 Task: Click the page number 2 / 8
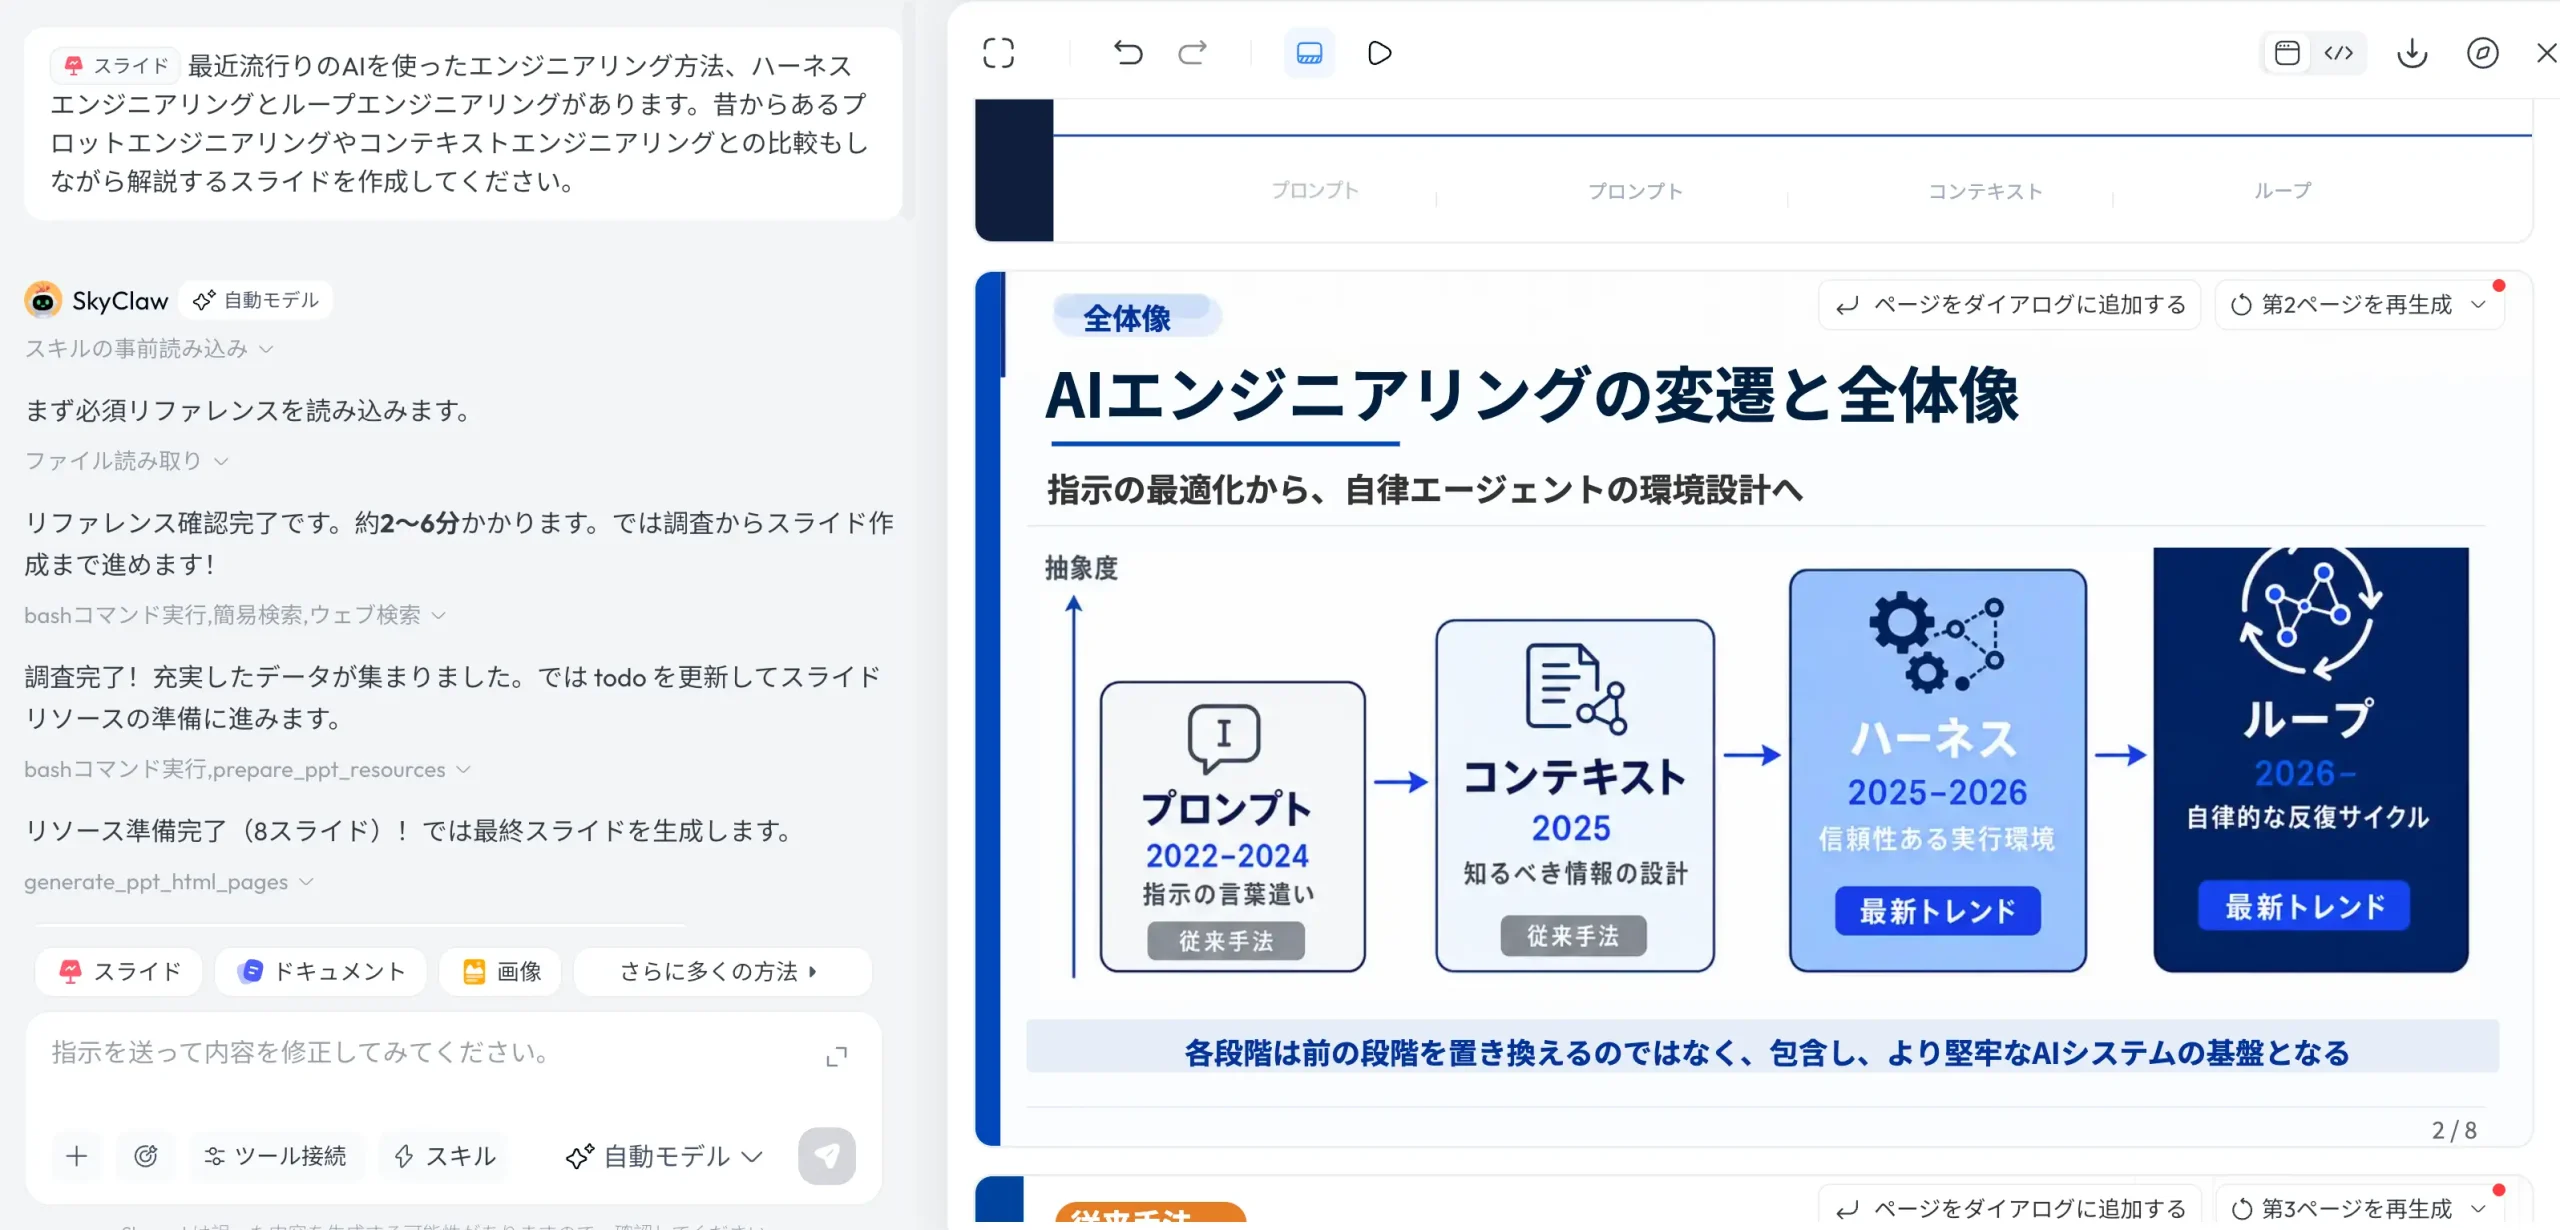[x=2454, y=1130]
